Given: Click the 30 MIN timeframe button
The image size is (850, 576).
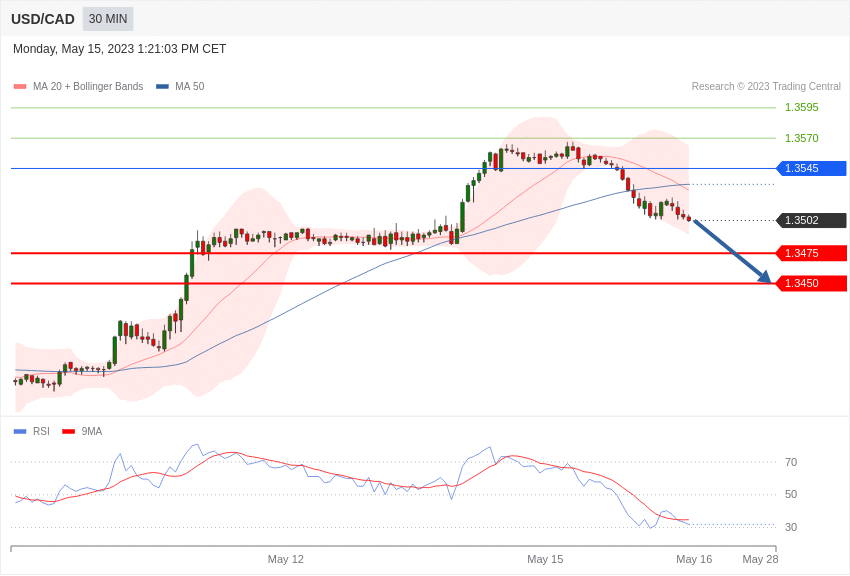Looking at the screenshot, I should pyautogui.click(x=108, y=19).
